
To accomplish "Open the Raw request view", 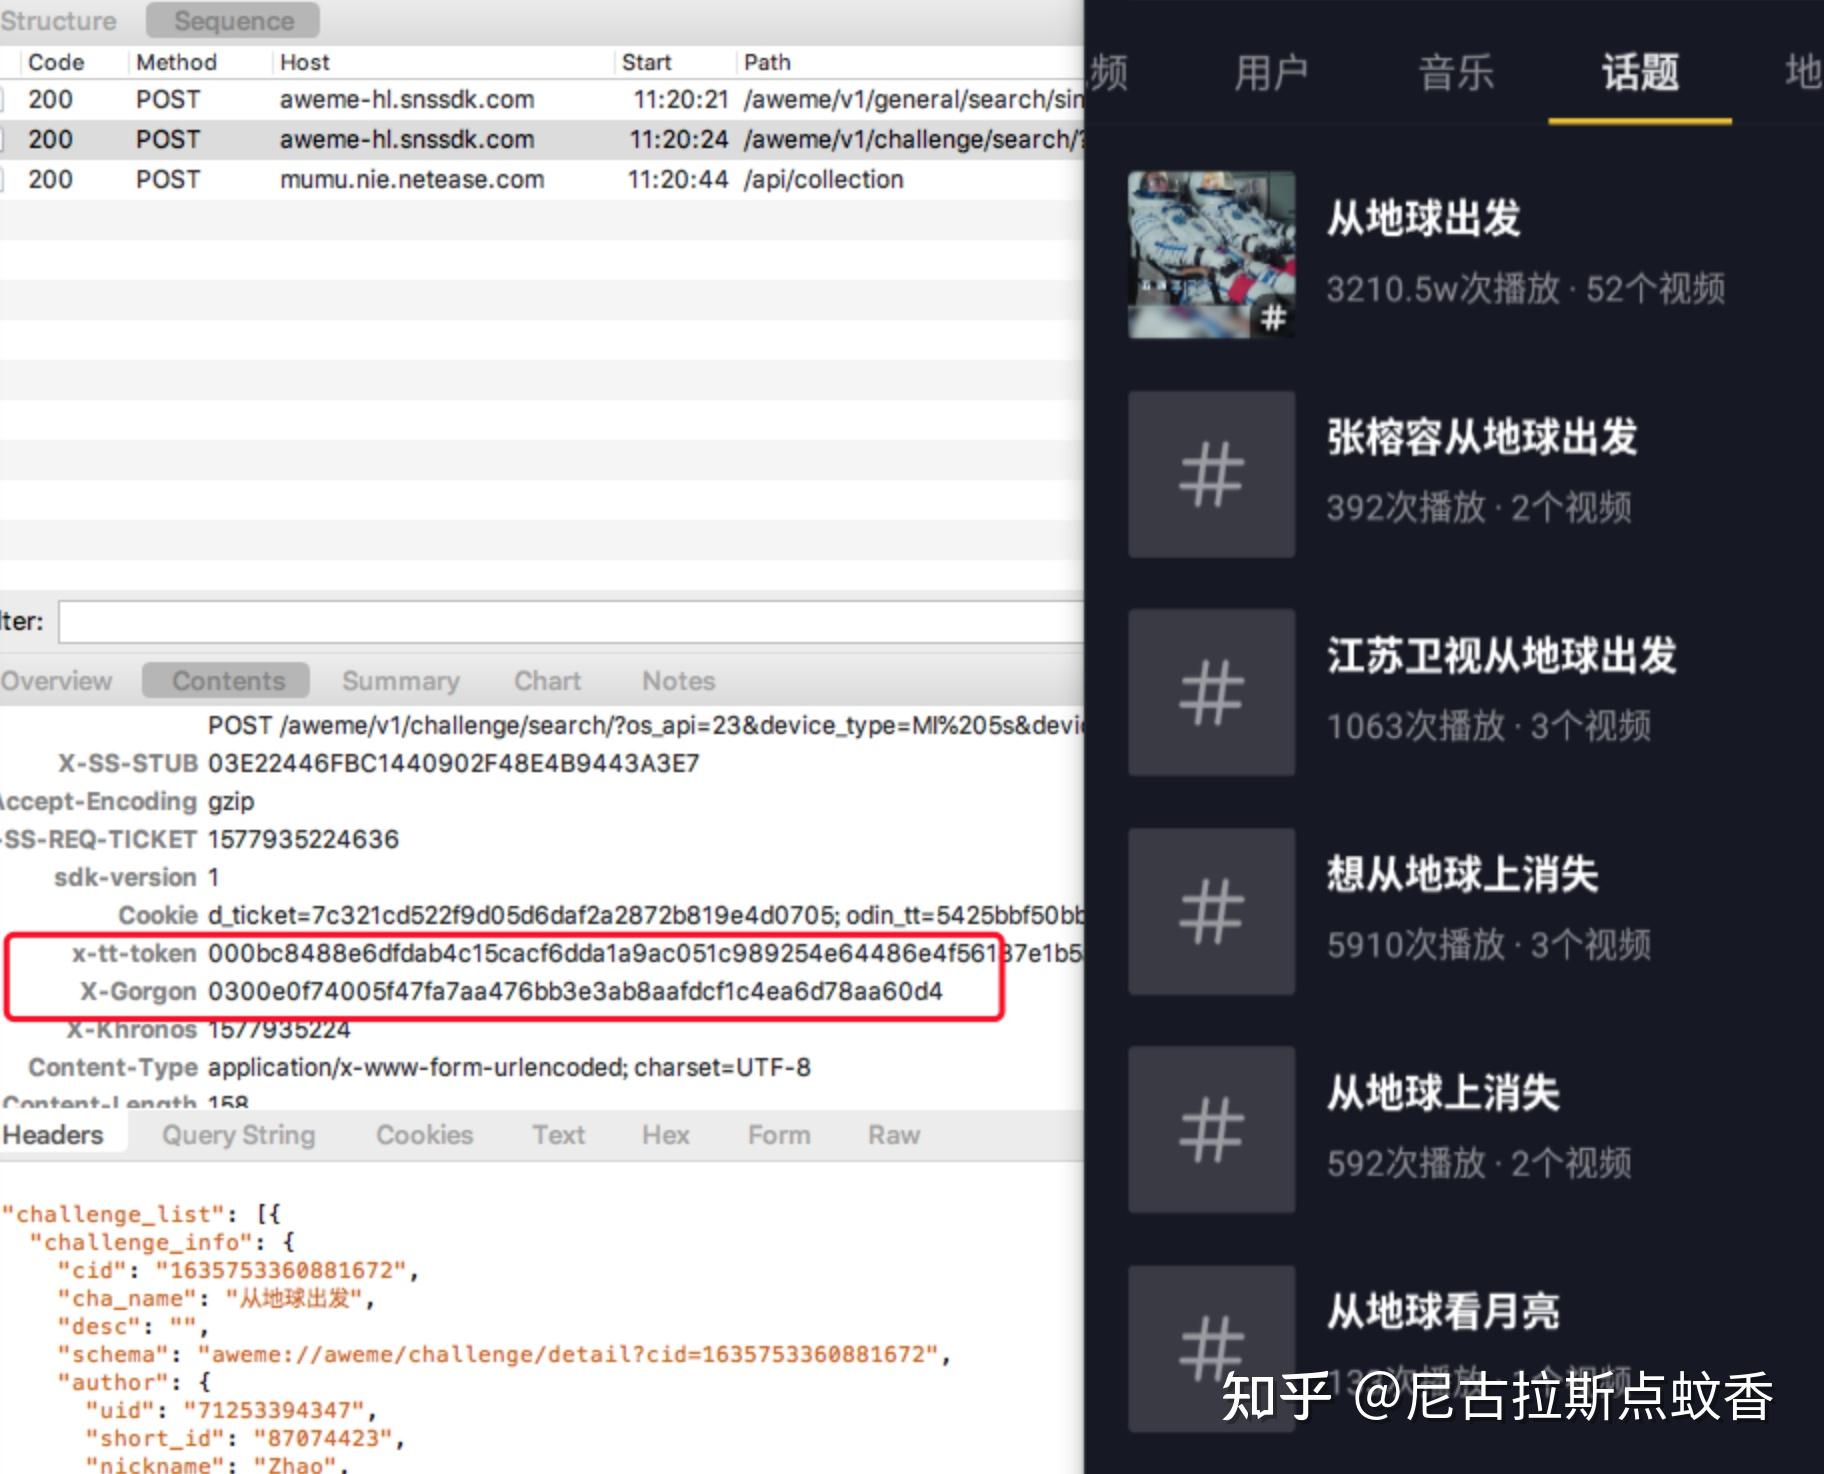I will 891,1134.
